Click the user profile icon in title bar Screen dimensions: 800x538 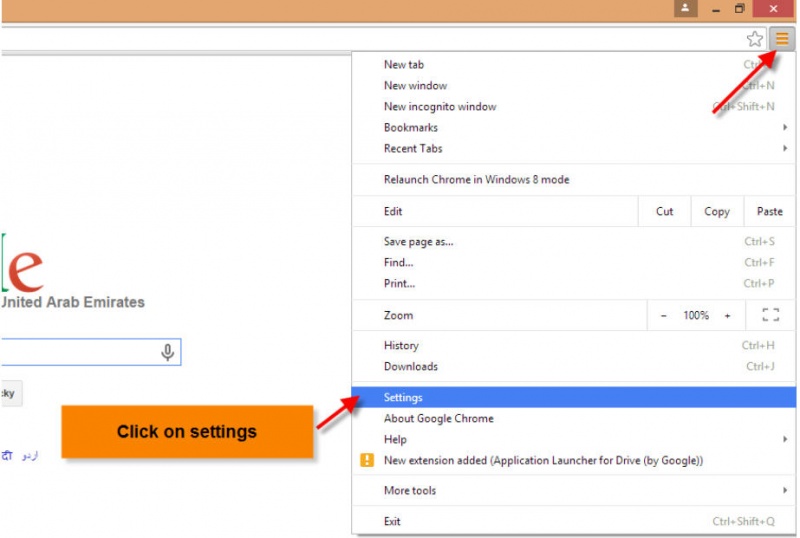(685, 8)
